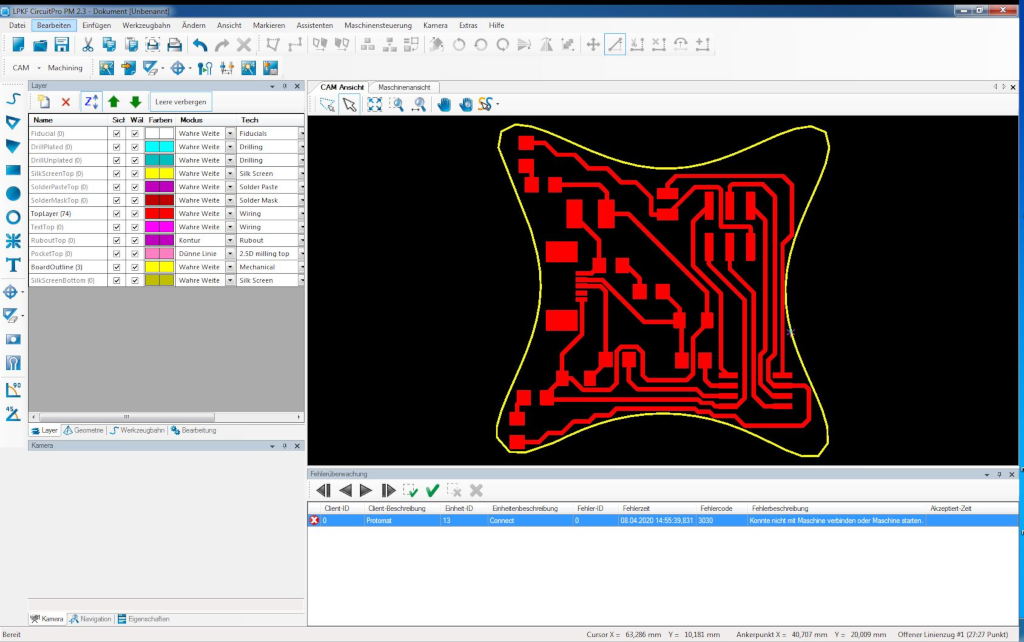This screenshot has height=642, width=1024.
Task: Toggle visibility checkbox for TopLayer
Action: click(x=117, y=214)
